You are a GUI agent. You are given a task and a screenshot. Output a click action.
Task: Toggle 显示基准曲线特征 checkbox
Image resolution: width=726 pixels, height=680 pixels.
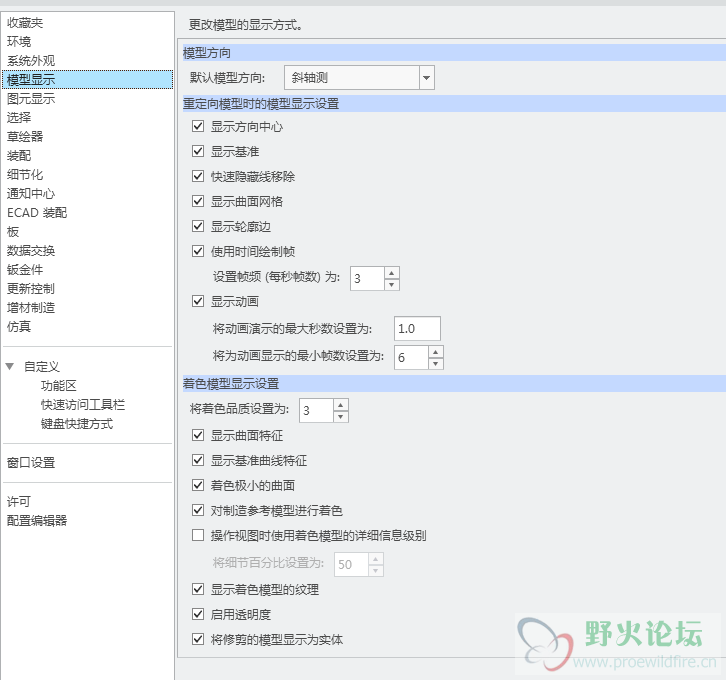[198, 460]
